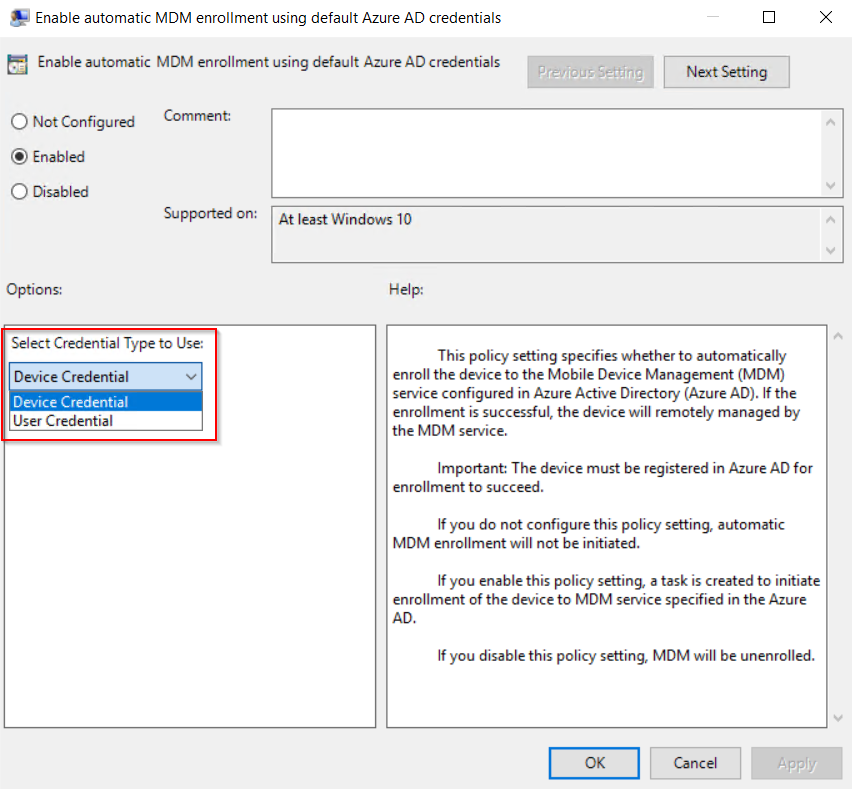Close the policy dialog window

[x=825, y=17]
